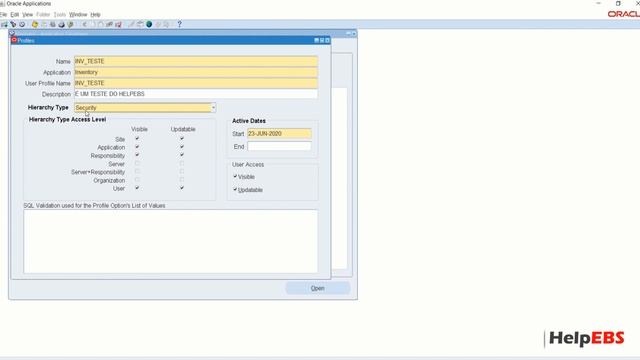Click the Attachments paperclip toolbar icon
This screenshot has width=640, height=360.
click(158, 24)
